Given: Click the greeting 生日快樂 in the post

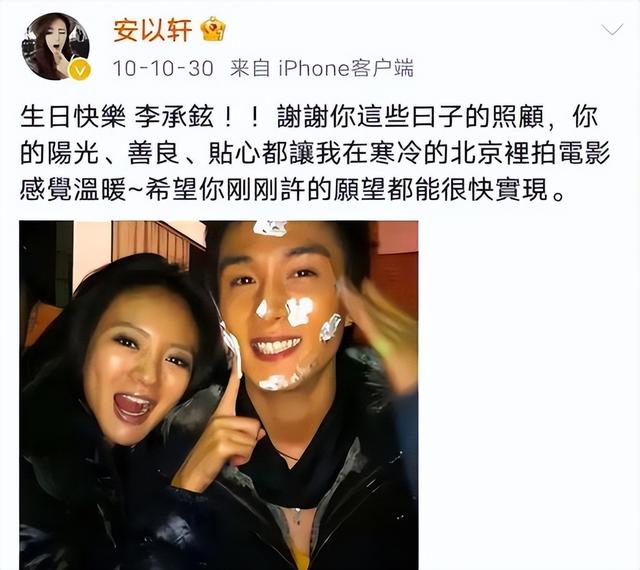Looking at the screenshot, I should [73, 118].
